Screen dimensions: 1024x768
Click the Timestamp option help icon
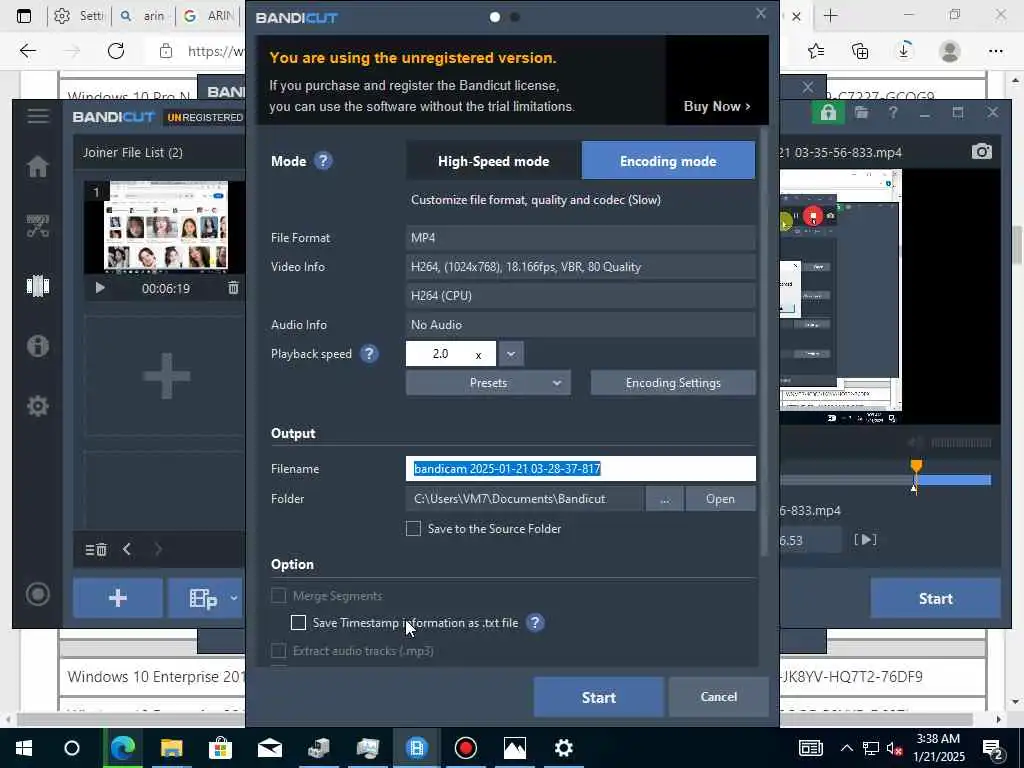coord(535,623)
